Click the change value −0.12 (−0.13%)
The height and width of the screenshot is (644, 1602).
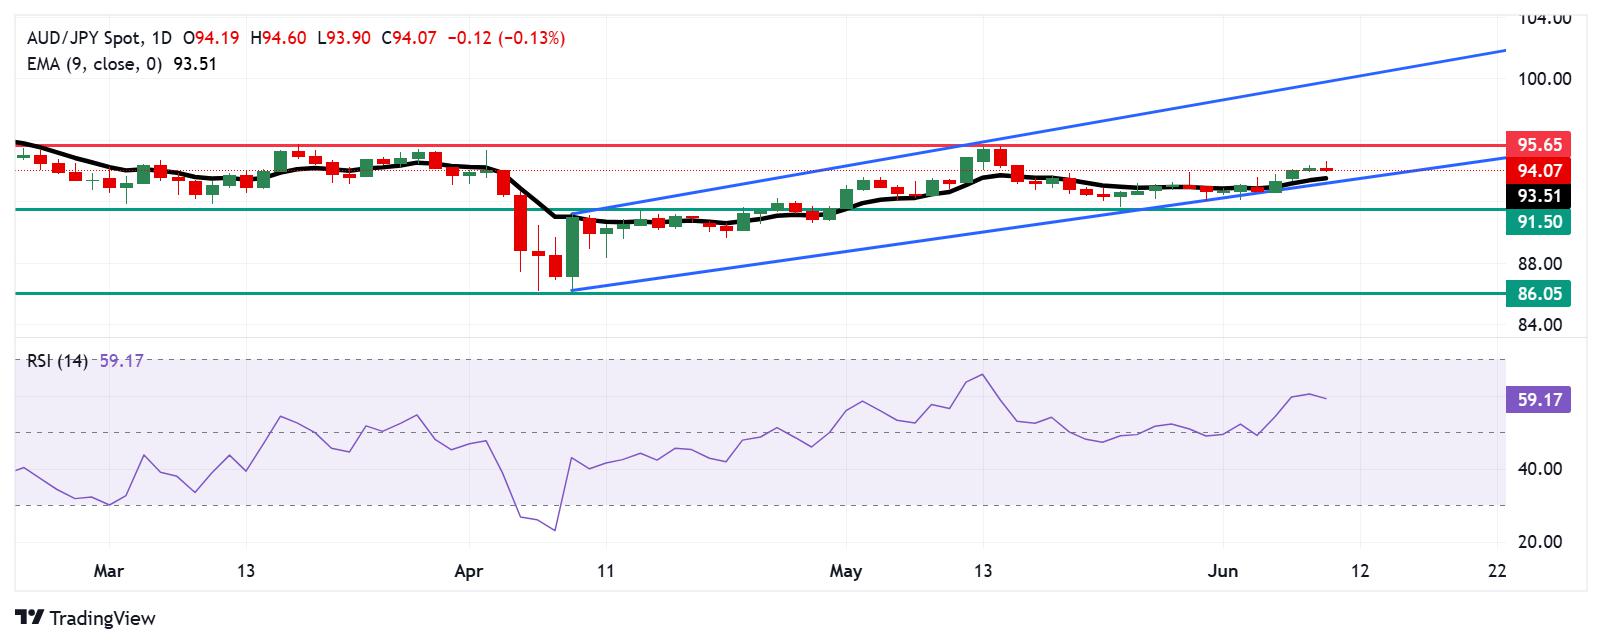pos(506,38)
